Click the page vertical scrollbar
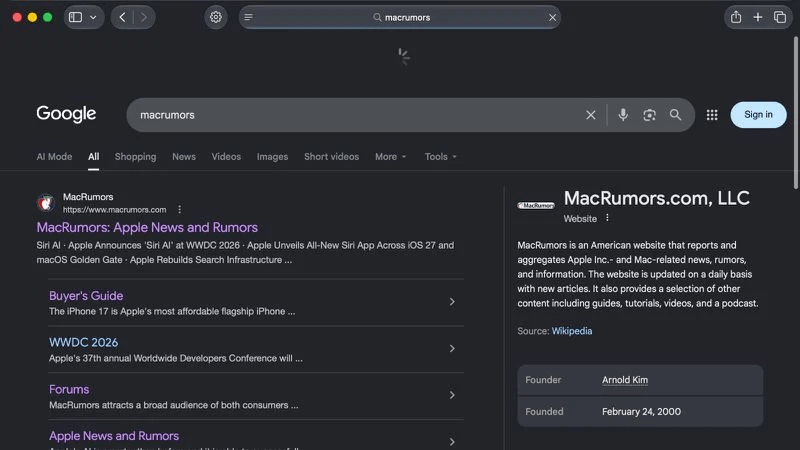The image size is (800, 450). pyautogui.click(x=796, y=113)
